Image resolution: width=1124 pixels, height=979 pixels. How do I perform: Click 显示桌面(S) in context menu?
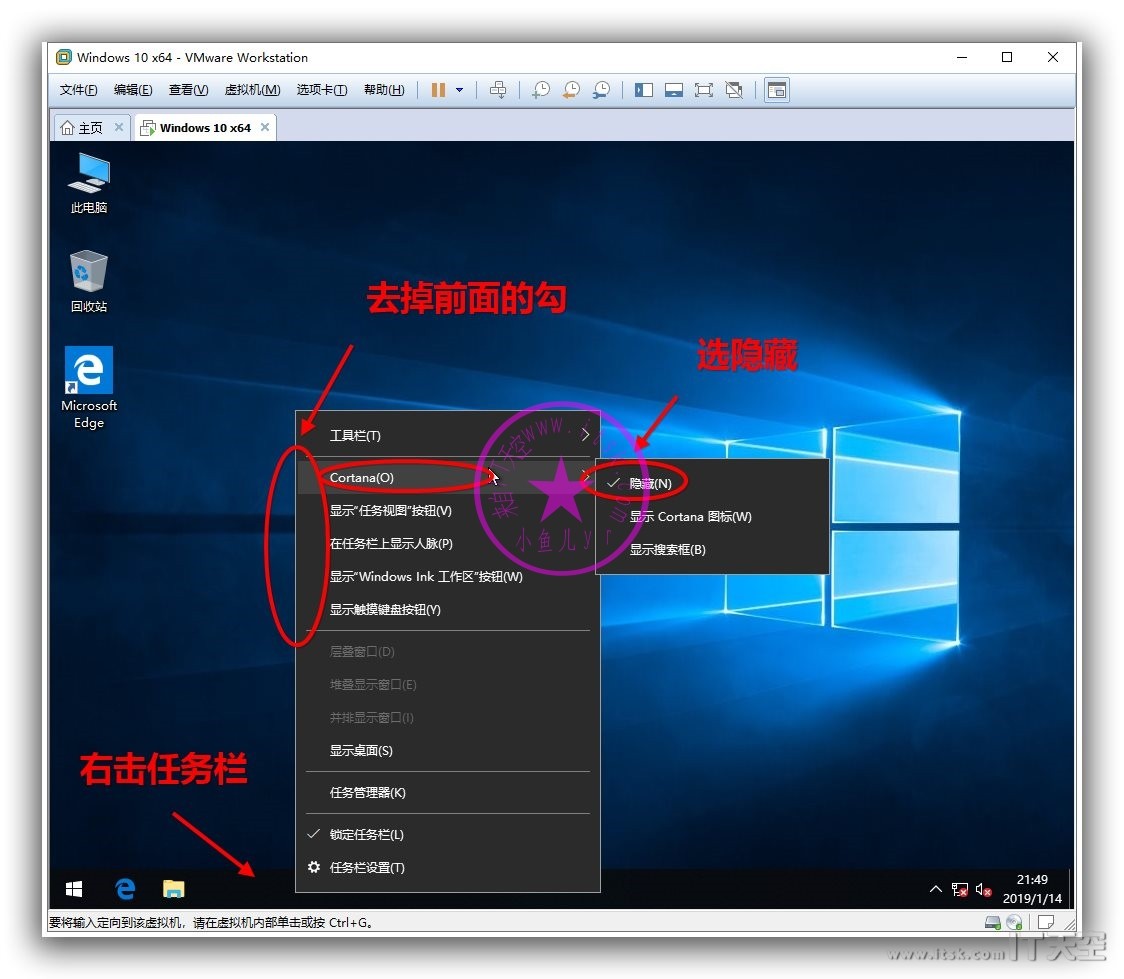[x=448, y=751]
